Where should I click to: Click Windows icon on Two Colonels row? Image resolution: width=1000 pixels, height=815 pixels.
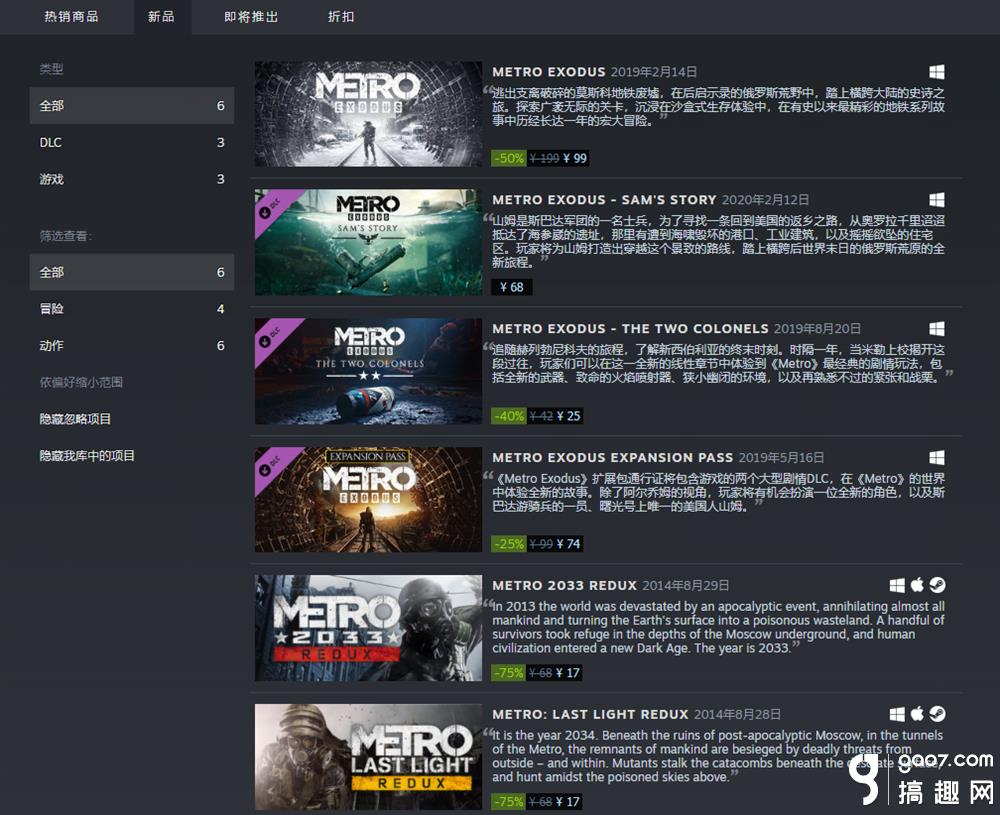point(936,329)
